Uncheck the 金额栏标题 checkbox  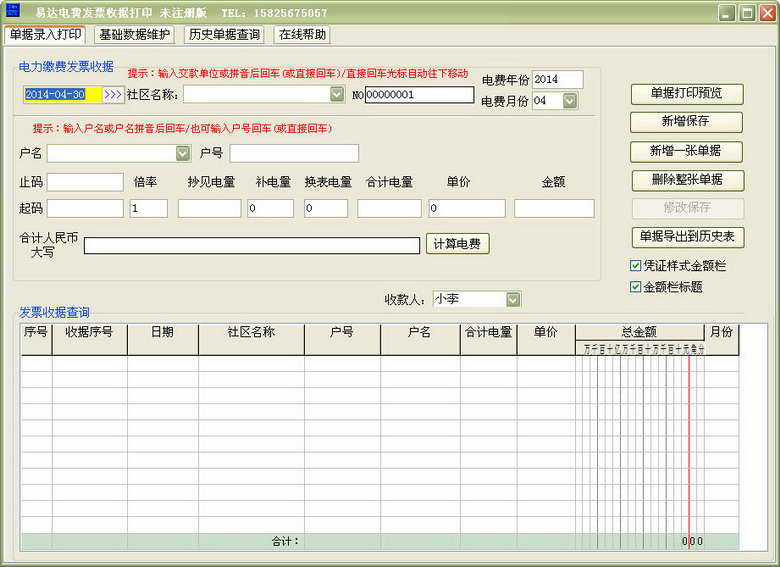point(636,286)
